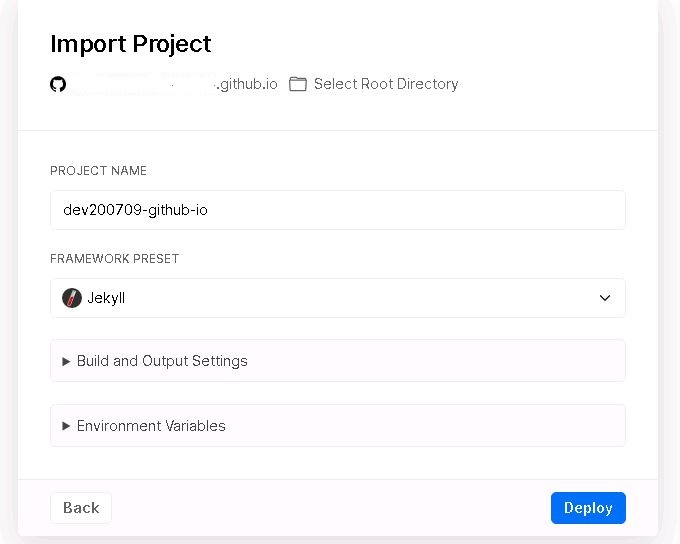The height and width of the screenshot is (544, 680).
Task: Click the FRAMEWORK PRESET label
Action: point(114,259)
